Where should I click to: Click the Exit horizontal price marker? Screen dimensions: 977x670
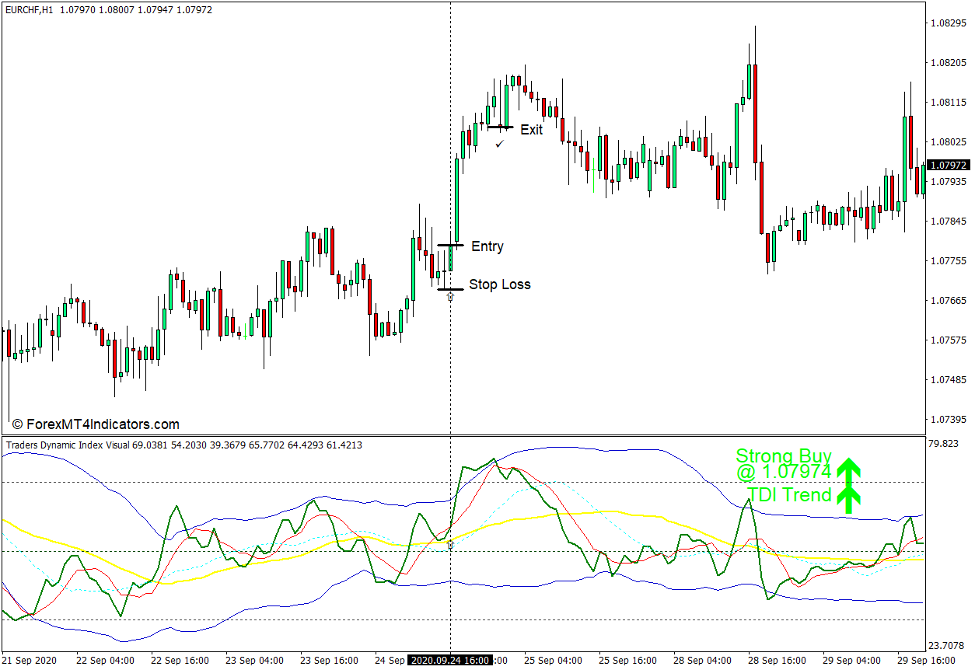(x=500, y=127)
